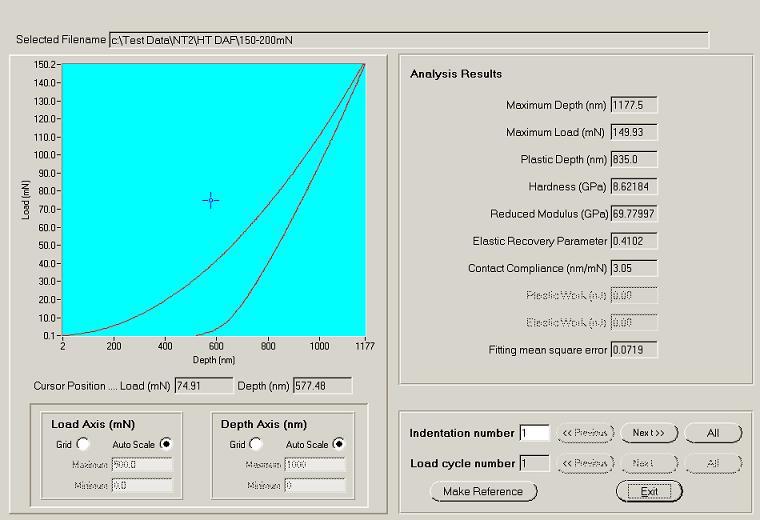Click the Elastic Recovery Parameter value 0.4102

pyautogui.click(x=634, y=241)
